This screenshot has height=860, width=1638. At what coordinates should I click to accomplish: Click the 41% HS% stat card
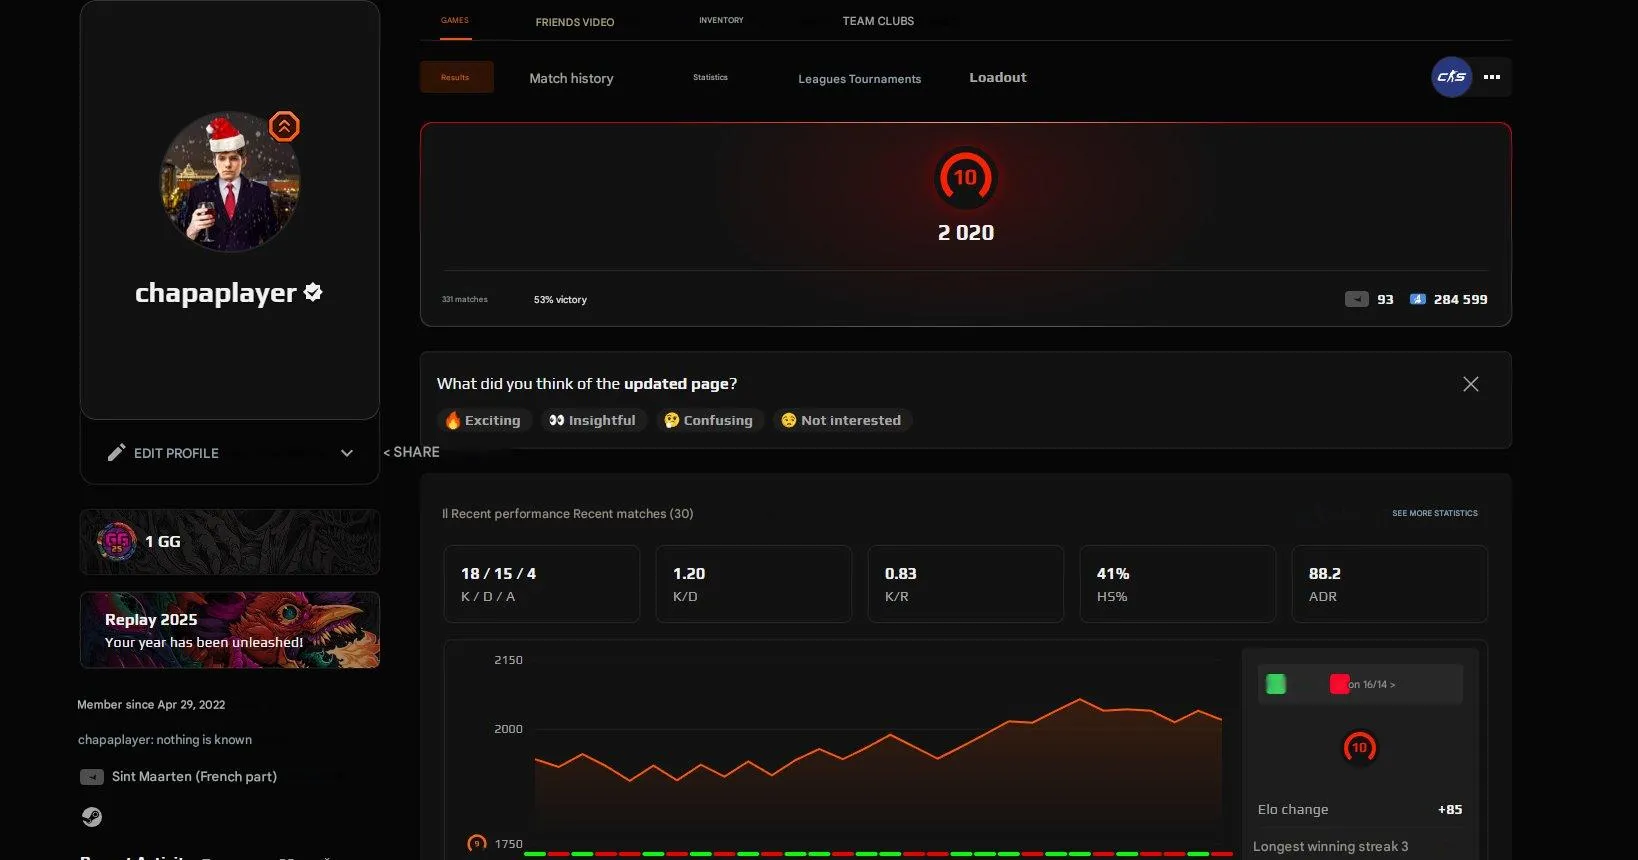pyautogui.click(x=1178, y=584)
